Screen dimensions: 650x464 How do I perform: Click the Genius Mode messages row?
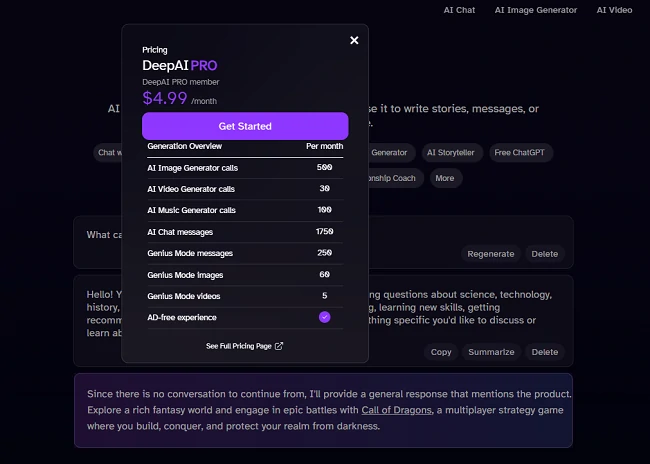click(x=245, y=253)
